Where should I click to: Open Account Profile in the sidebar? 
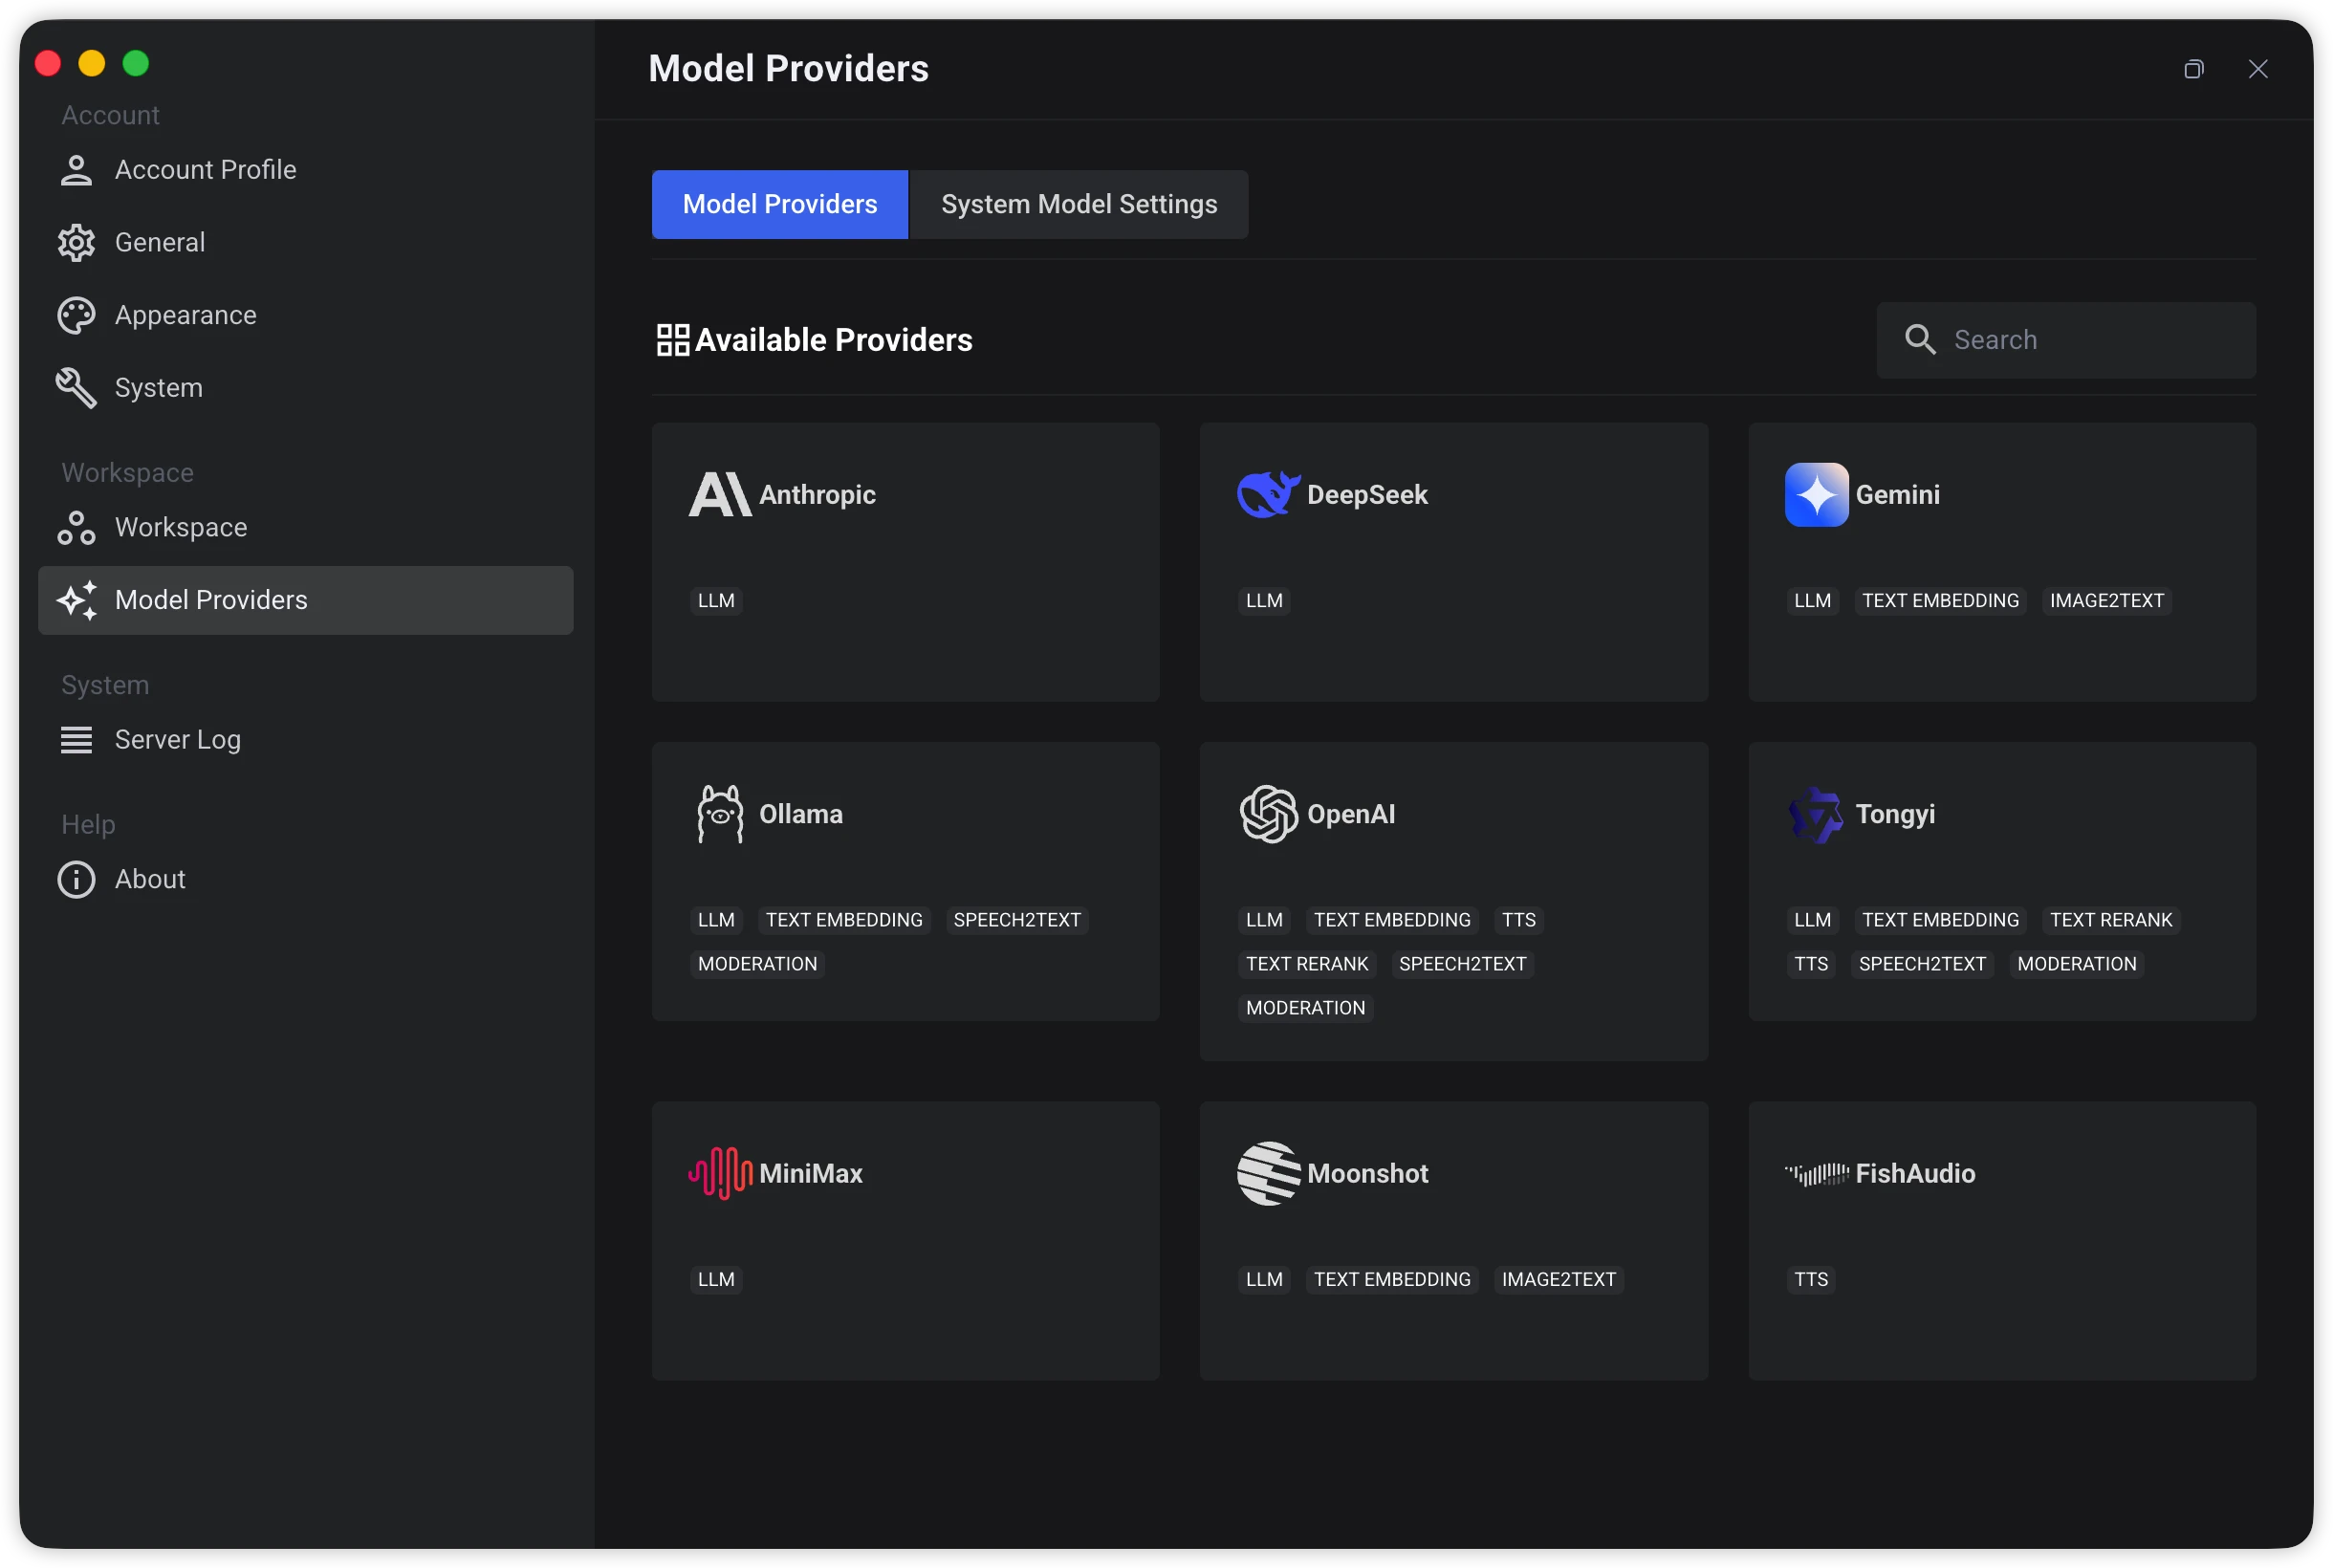pyautogui.click(x=306, y=170)
